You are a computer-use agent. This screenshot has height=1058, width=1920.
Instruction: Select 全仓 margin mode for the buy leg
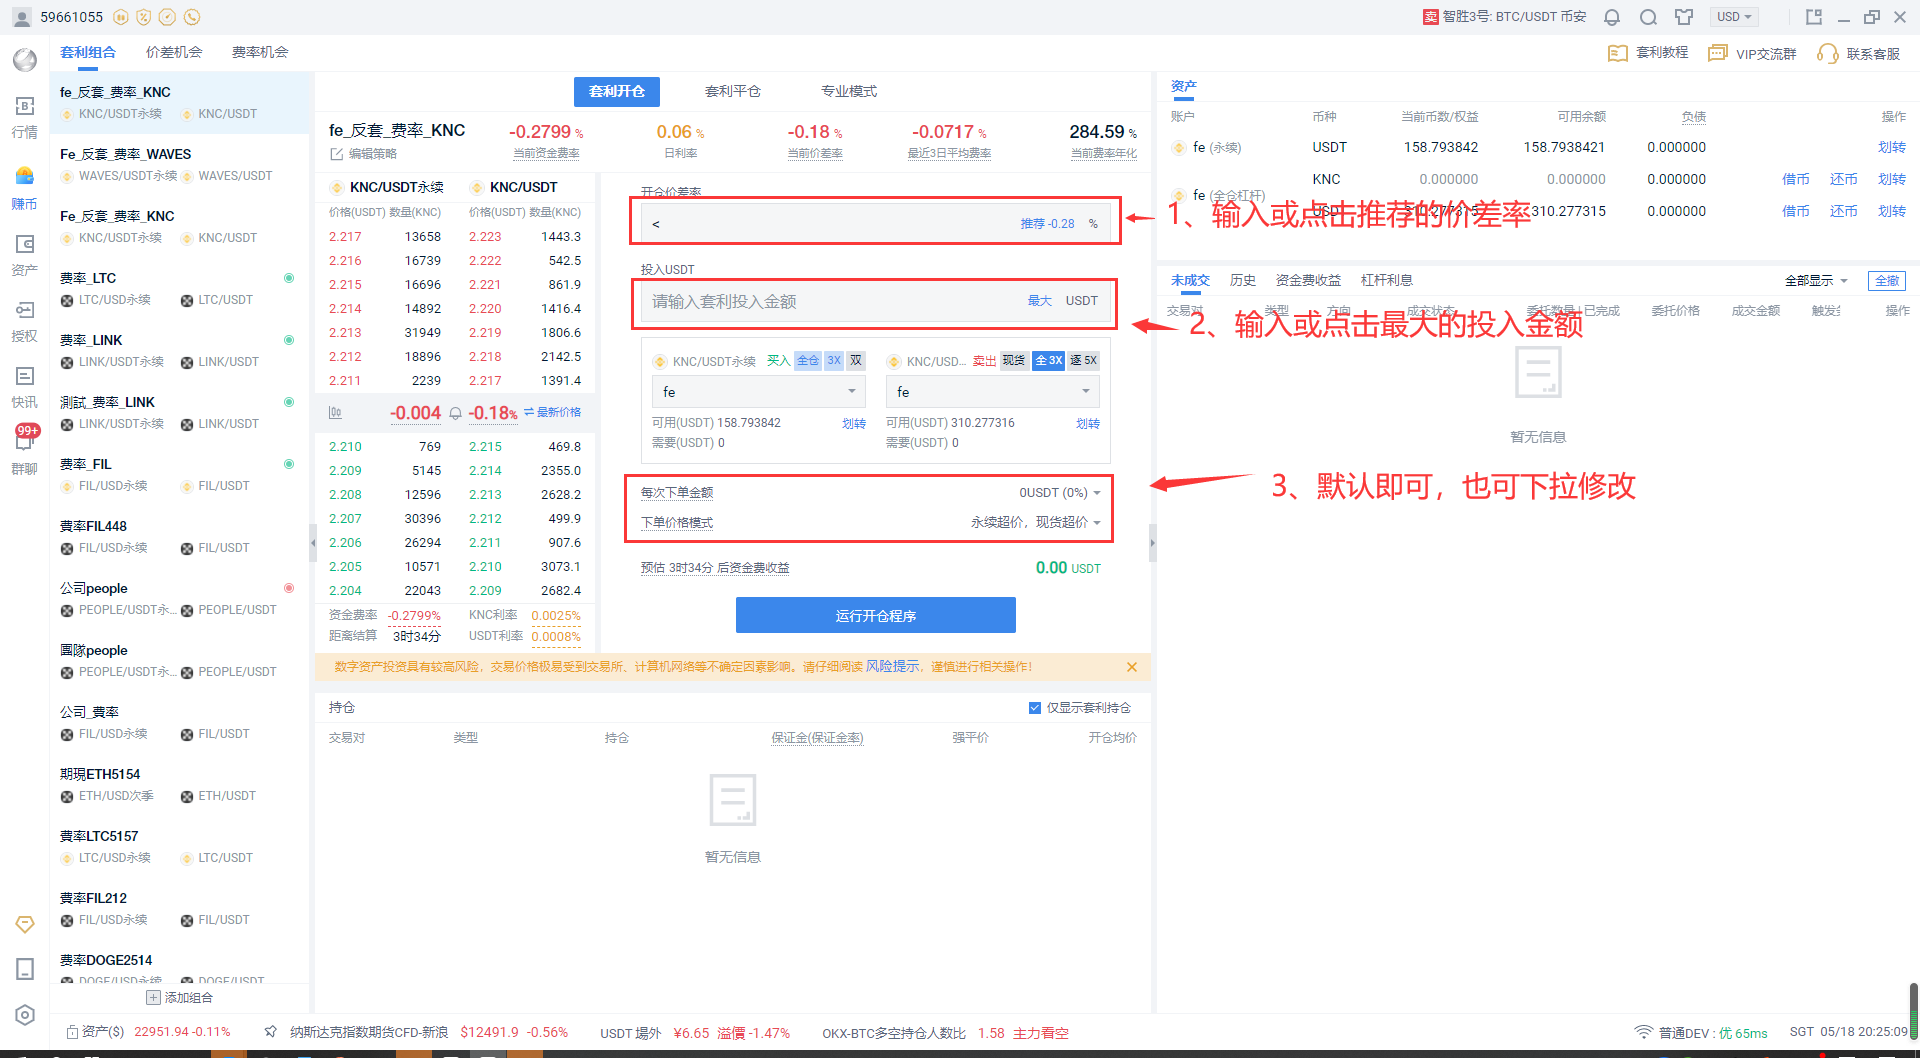click(808, 361)
